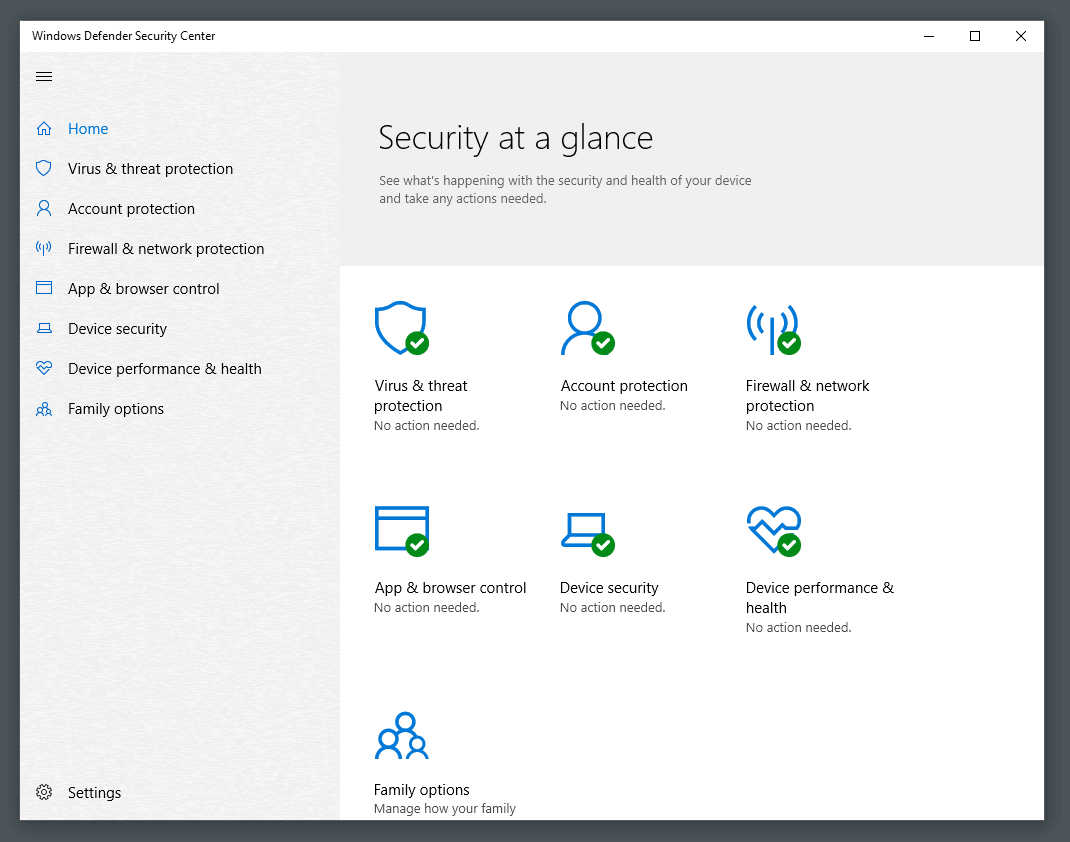Select Account protection in the sidebar

131,209
